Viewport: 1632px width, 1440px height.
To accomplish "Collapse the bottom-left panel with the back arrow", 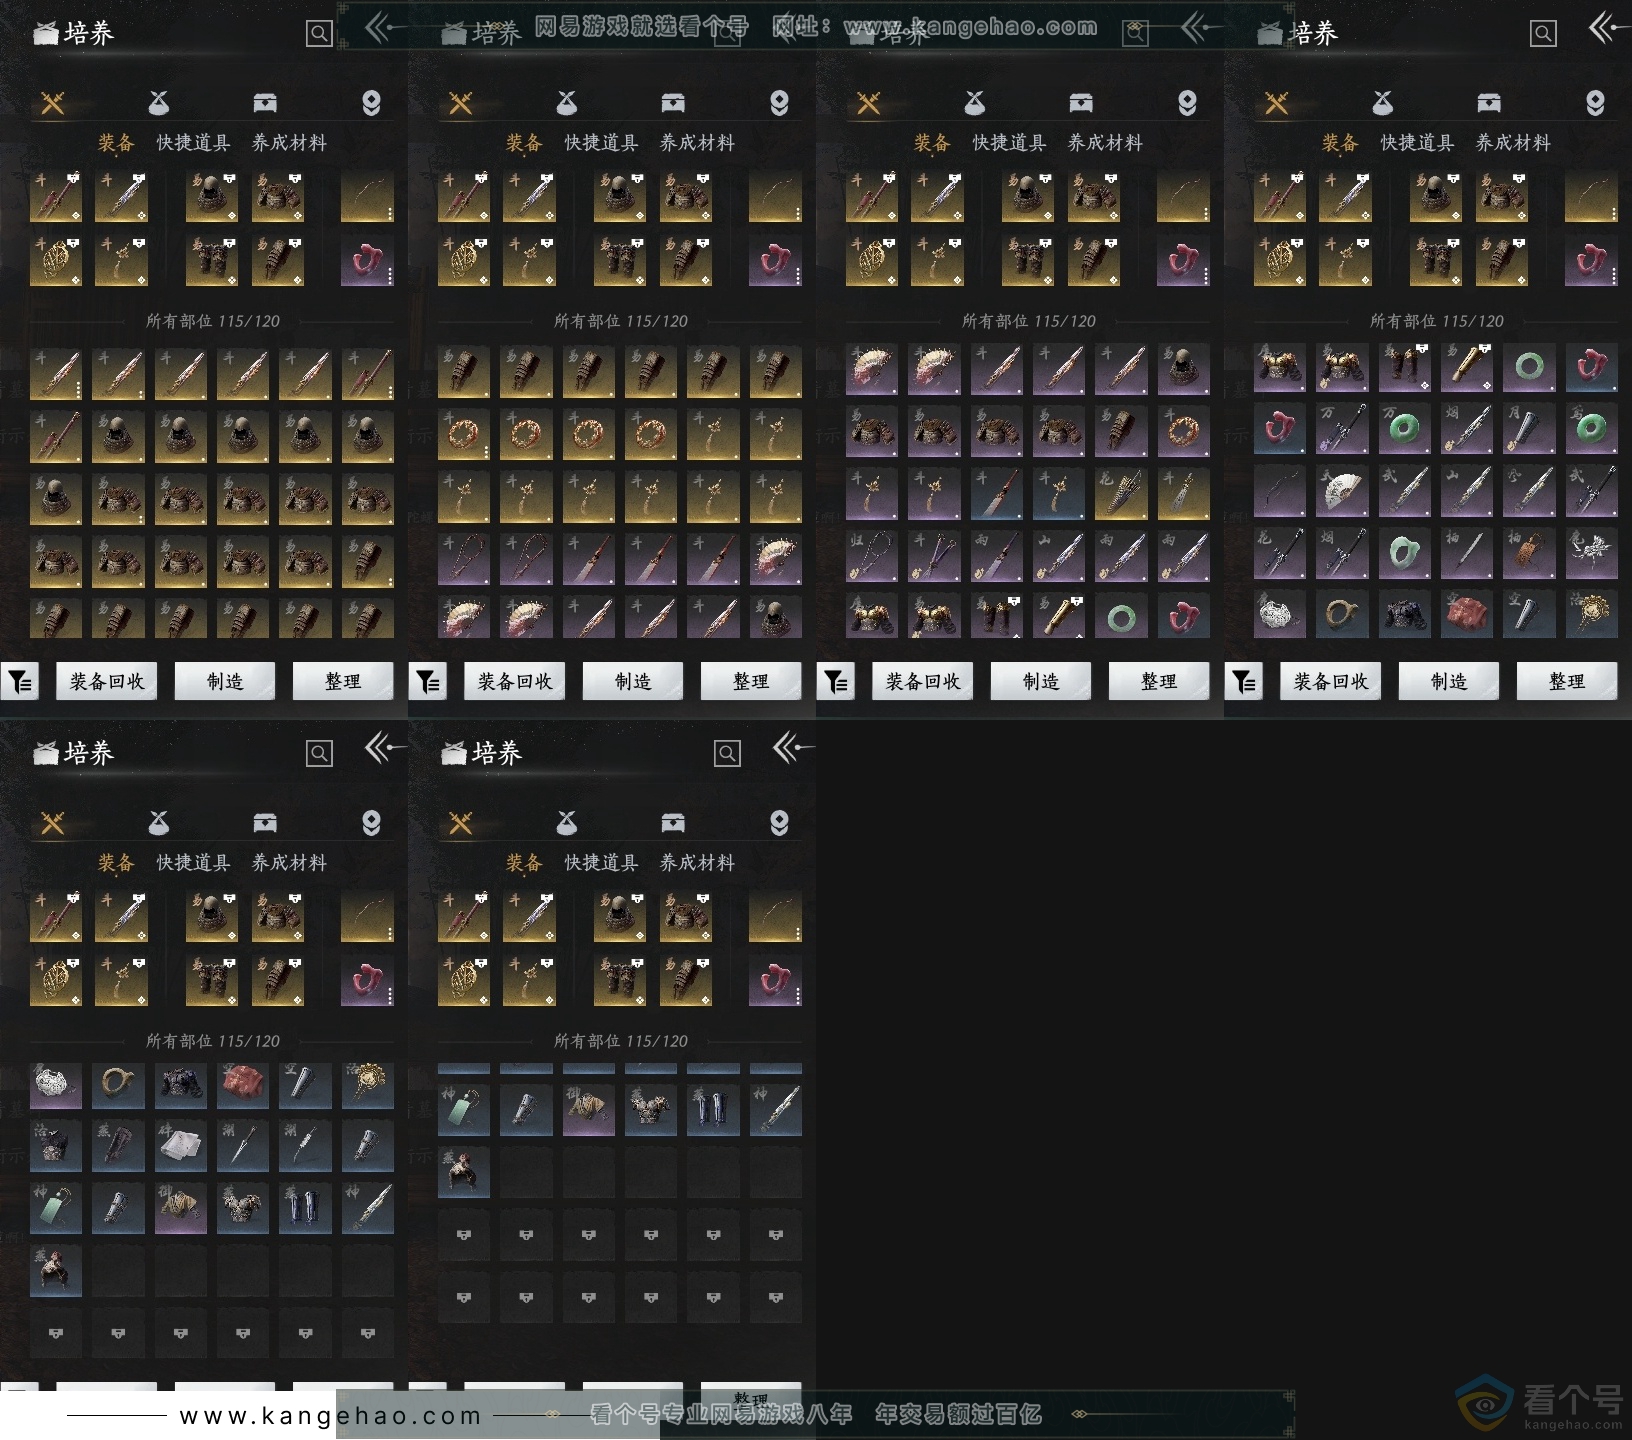I will pos(384,747).
